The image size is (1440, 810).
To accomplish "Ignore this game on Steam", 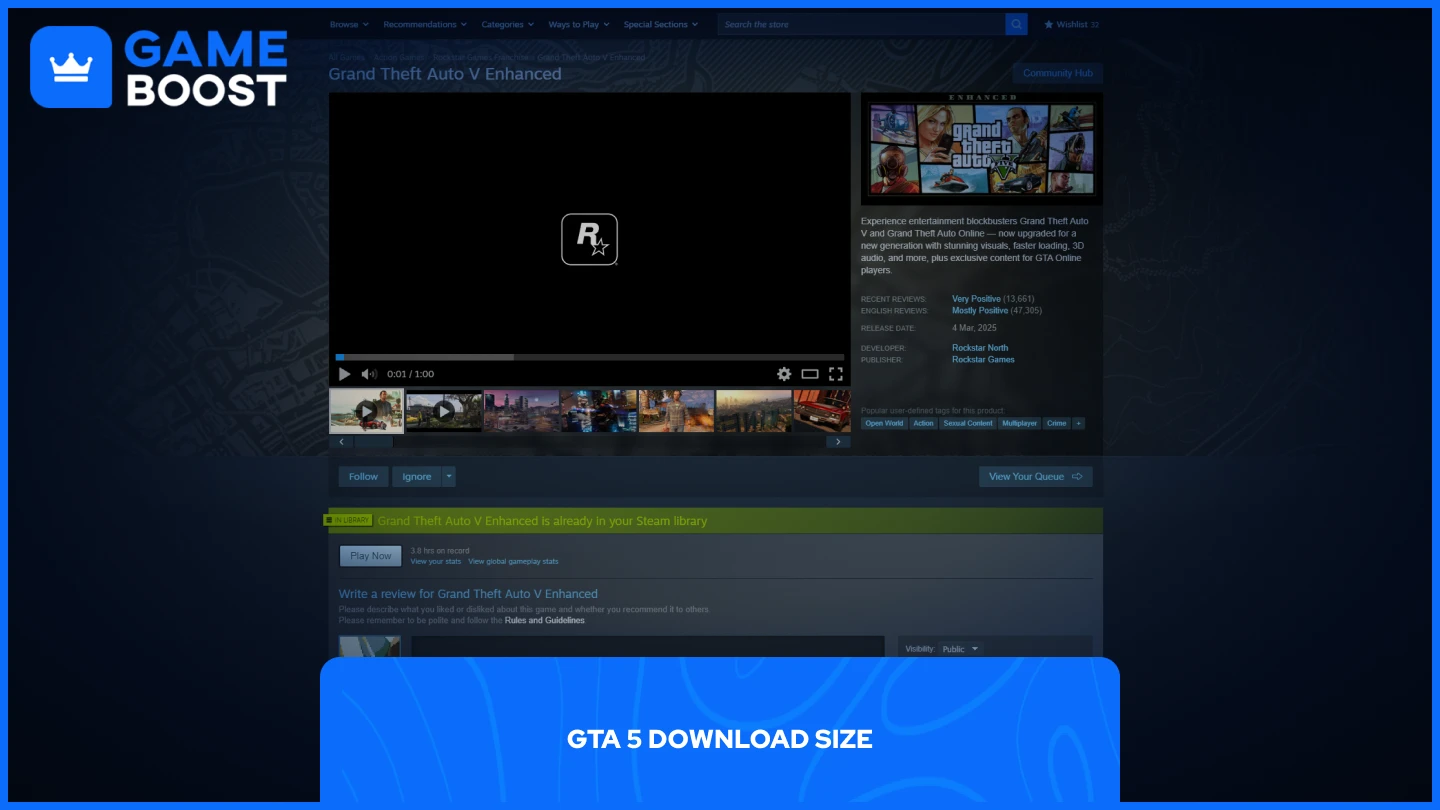I will coord(417,476).
